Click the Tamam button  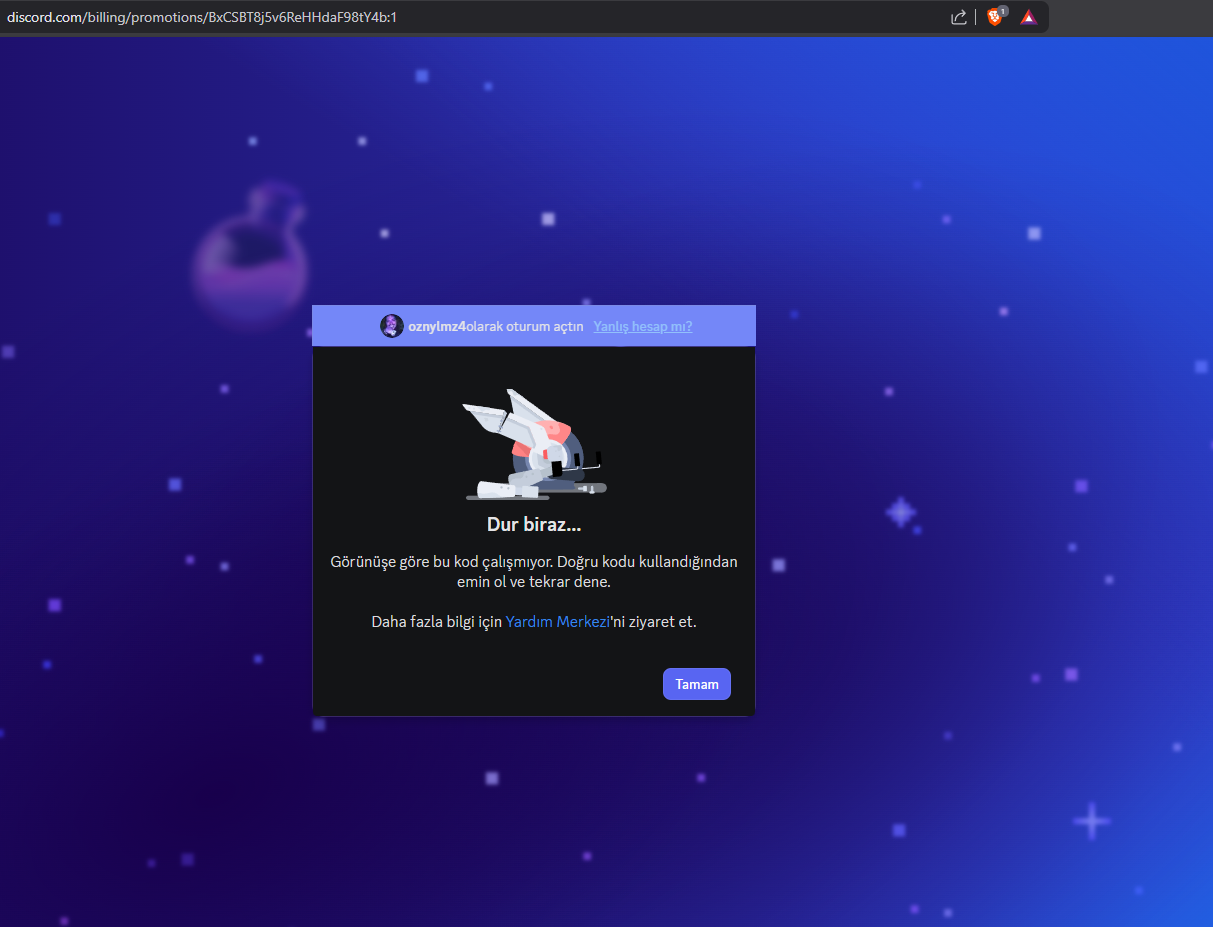(x=697, y=684)
